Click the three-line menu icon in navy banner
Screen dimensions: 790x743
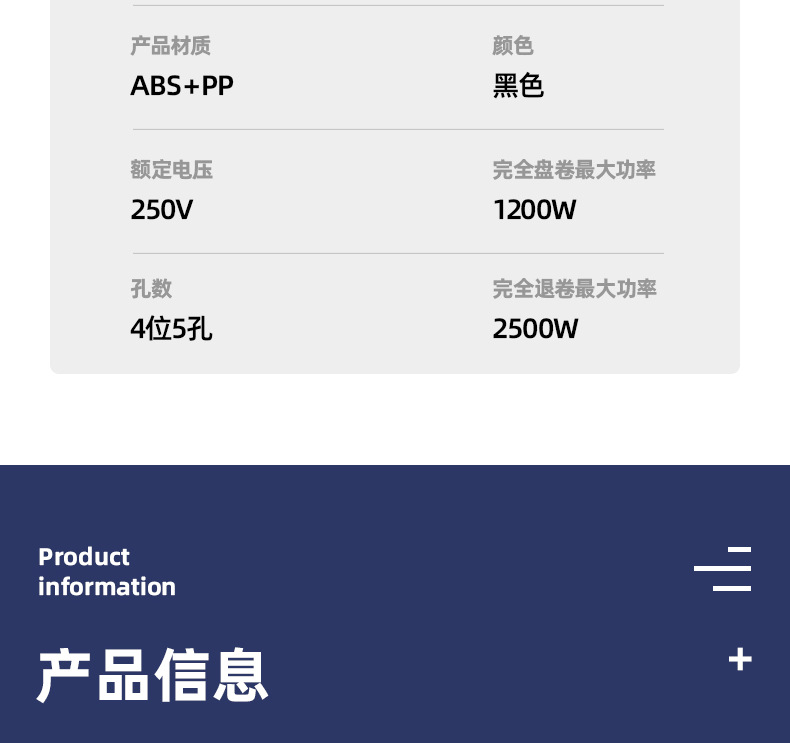[x=723, y=569]
